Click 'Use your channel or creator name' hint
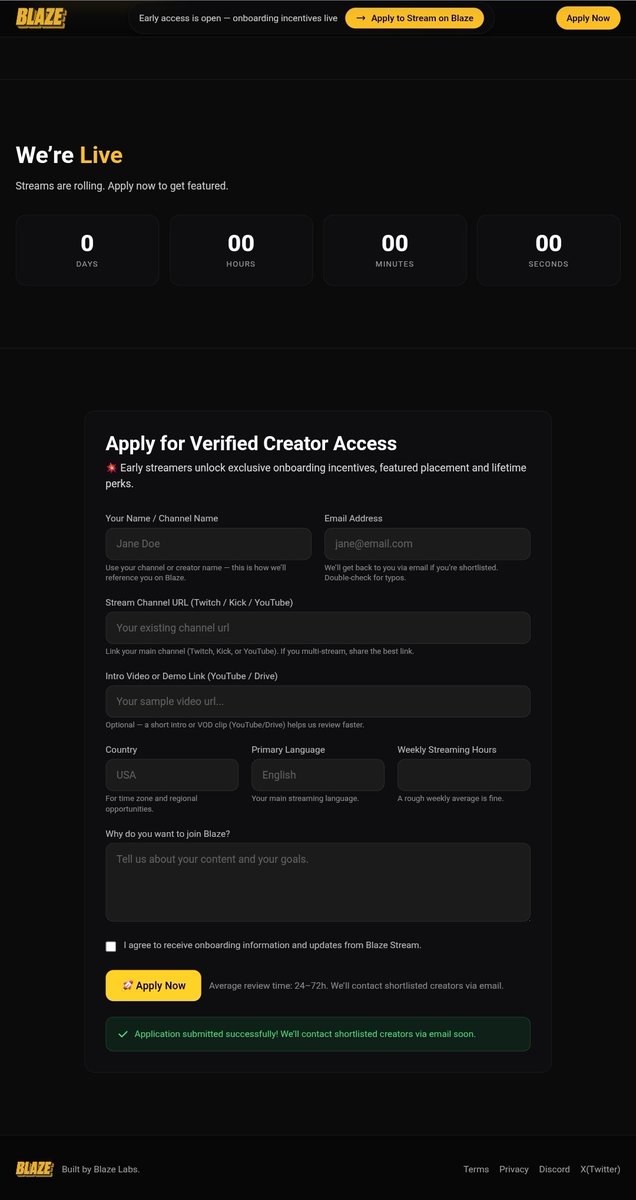This screenshot has width=636, height=1200. 196,572
